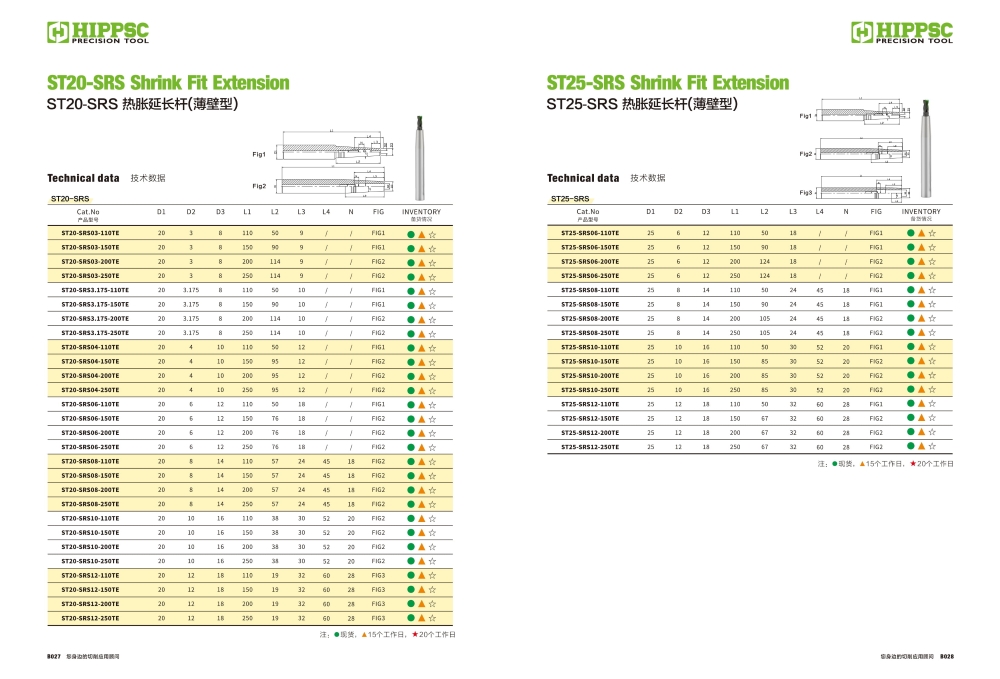Click the '3.175' cell in row ST20-SRS3.175-200TE
1000x679 pixels.
pos(191,319)
